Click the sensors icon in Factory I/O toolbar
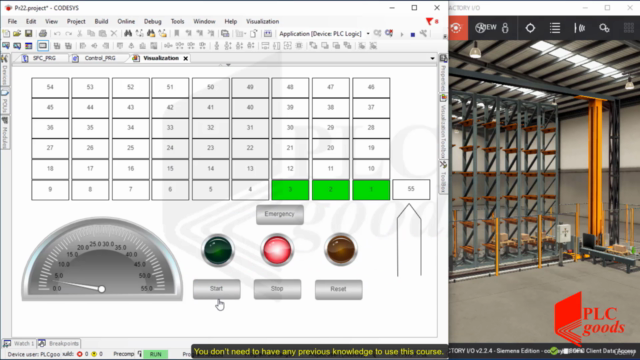Viewport: 640px width, 360px height. 580,28
